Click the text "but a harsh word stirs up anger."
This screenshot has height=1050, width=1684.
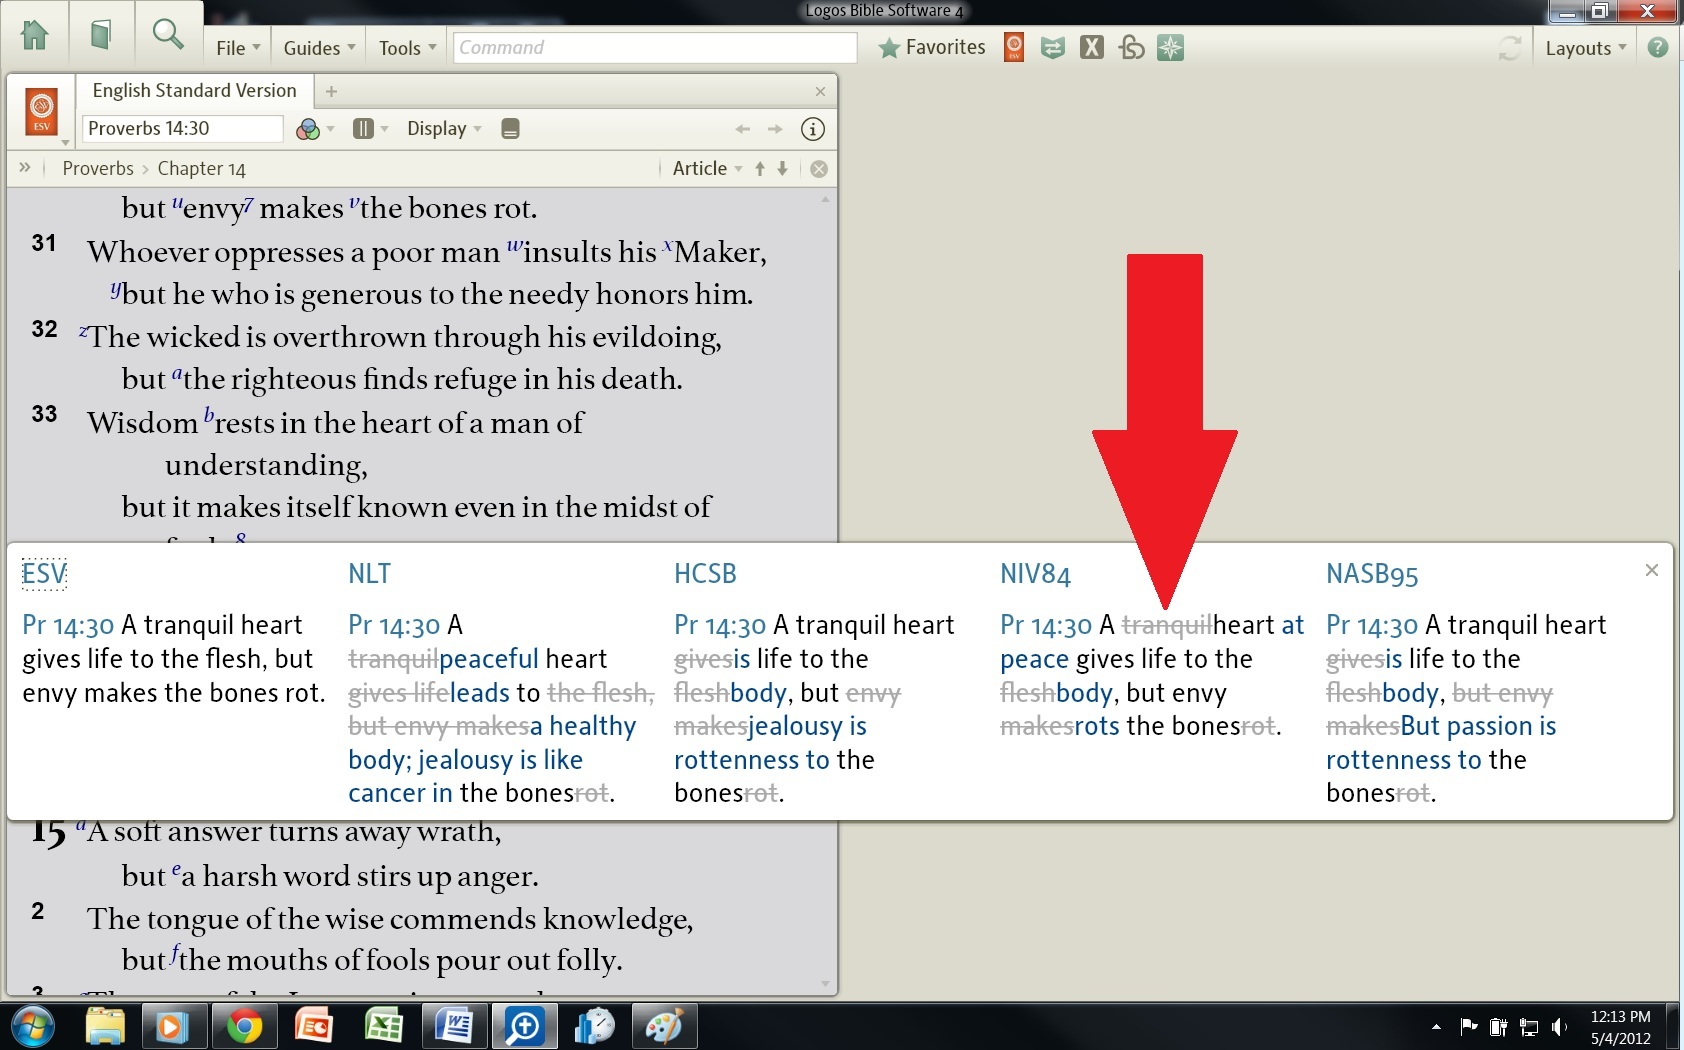point(330,876)
